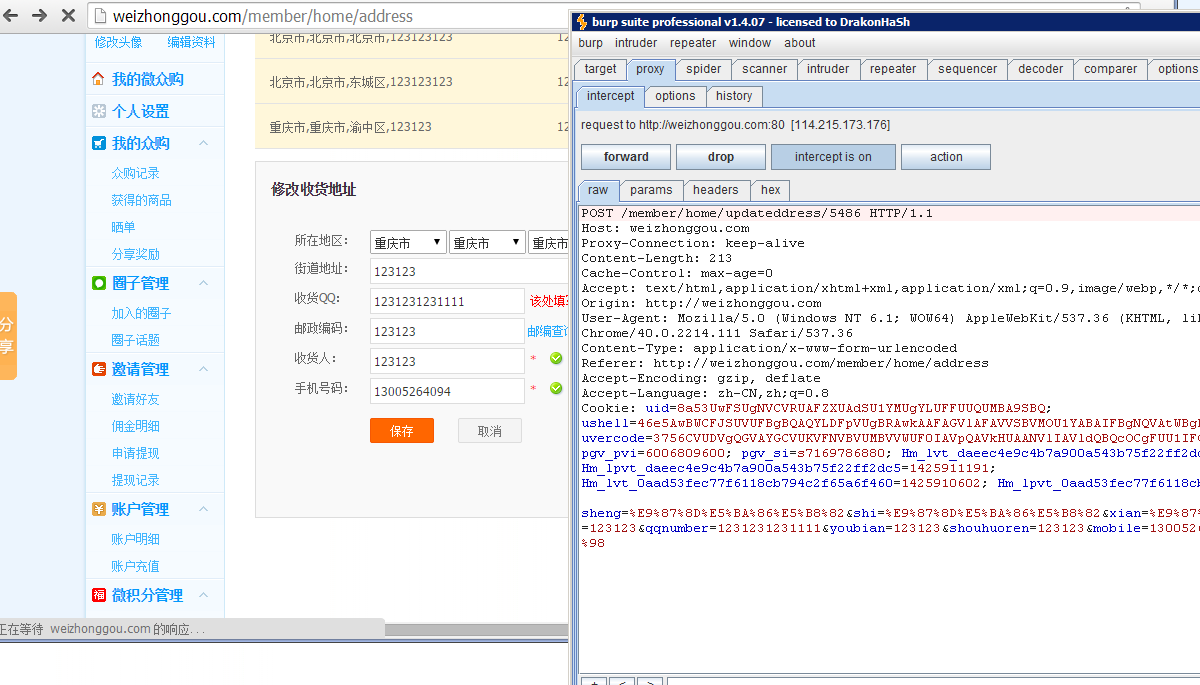Open the burp menu in Burp Suite

point(591,43)
